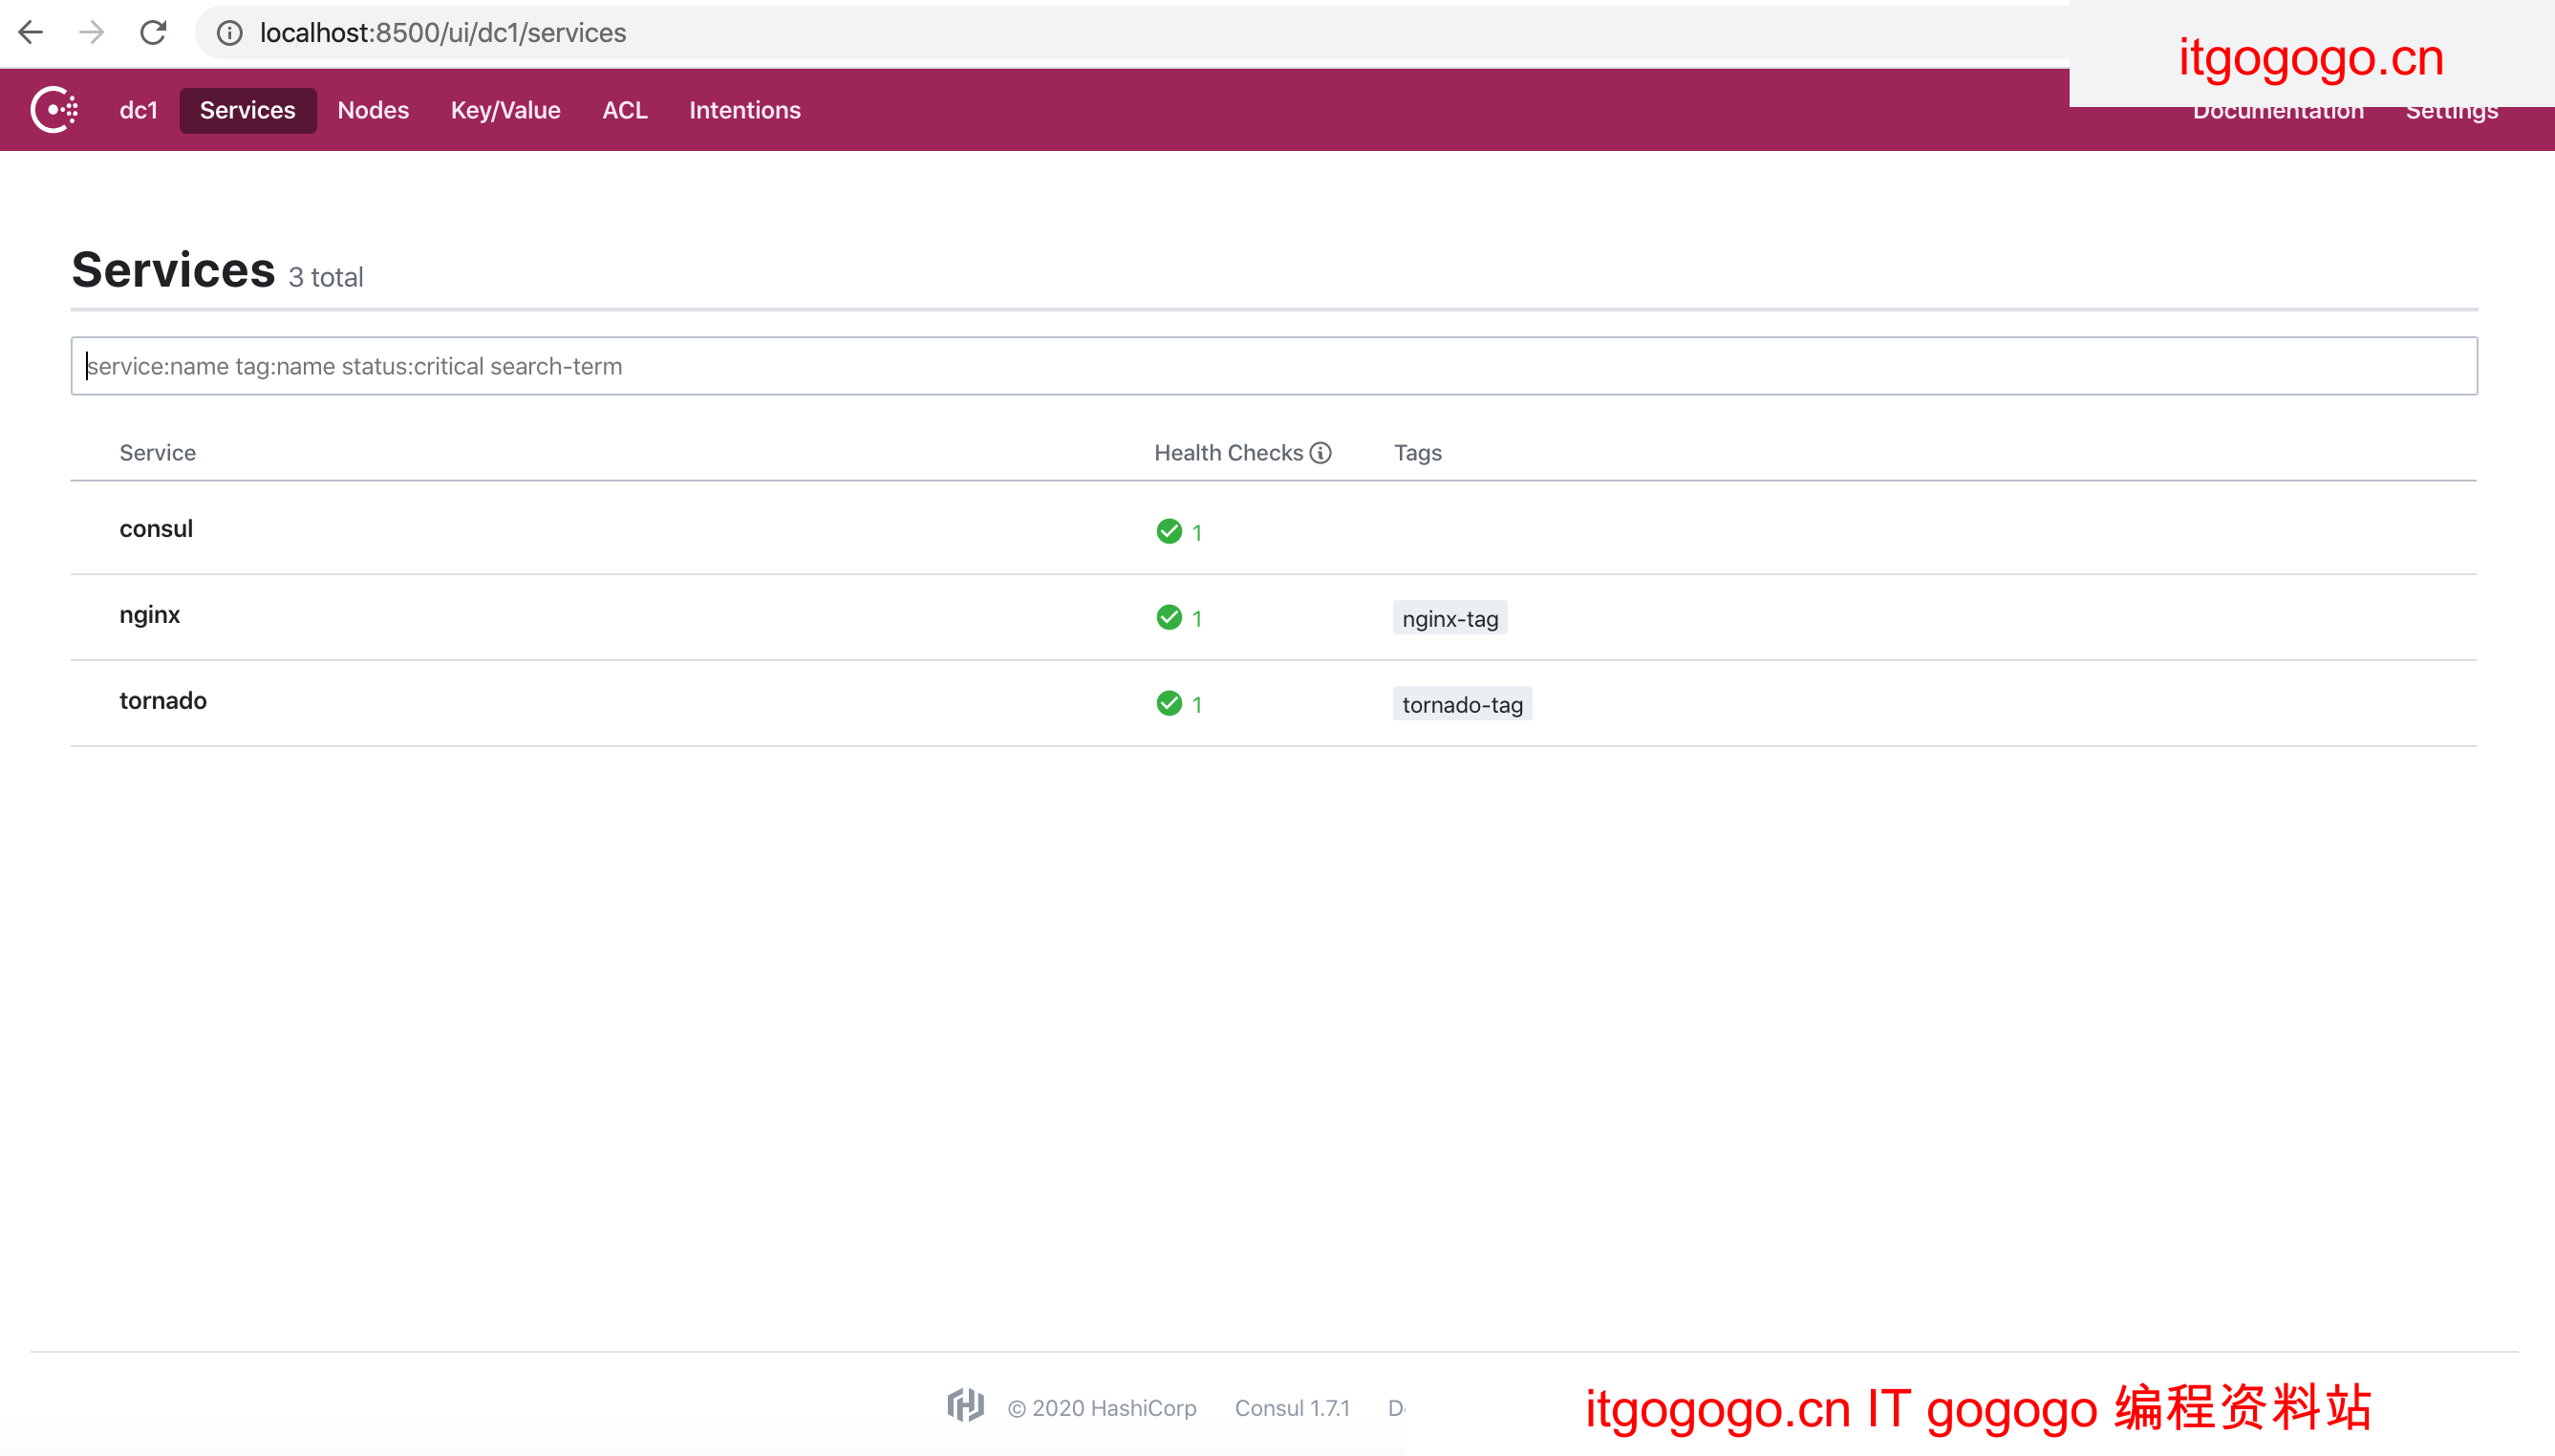2555x1456 pixels.
Task: Open the Intentions tab
Action: click(x=744, y=110)
